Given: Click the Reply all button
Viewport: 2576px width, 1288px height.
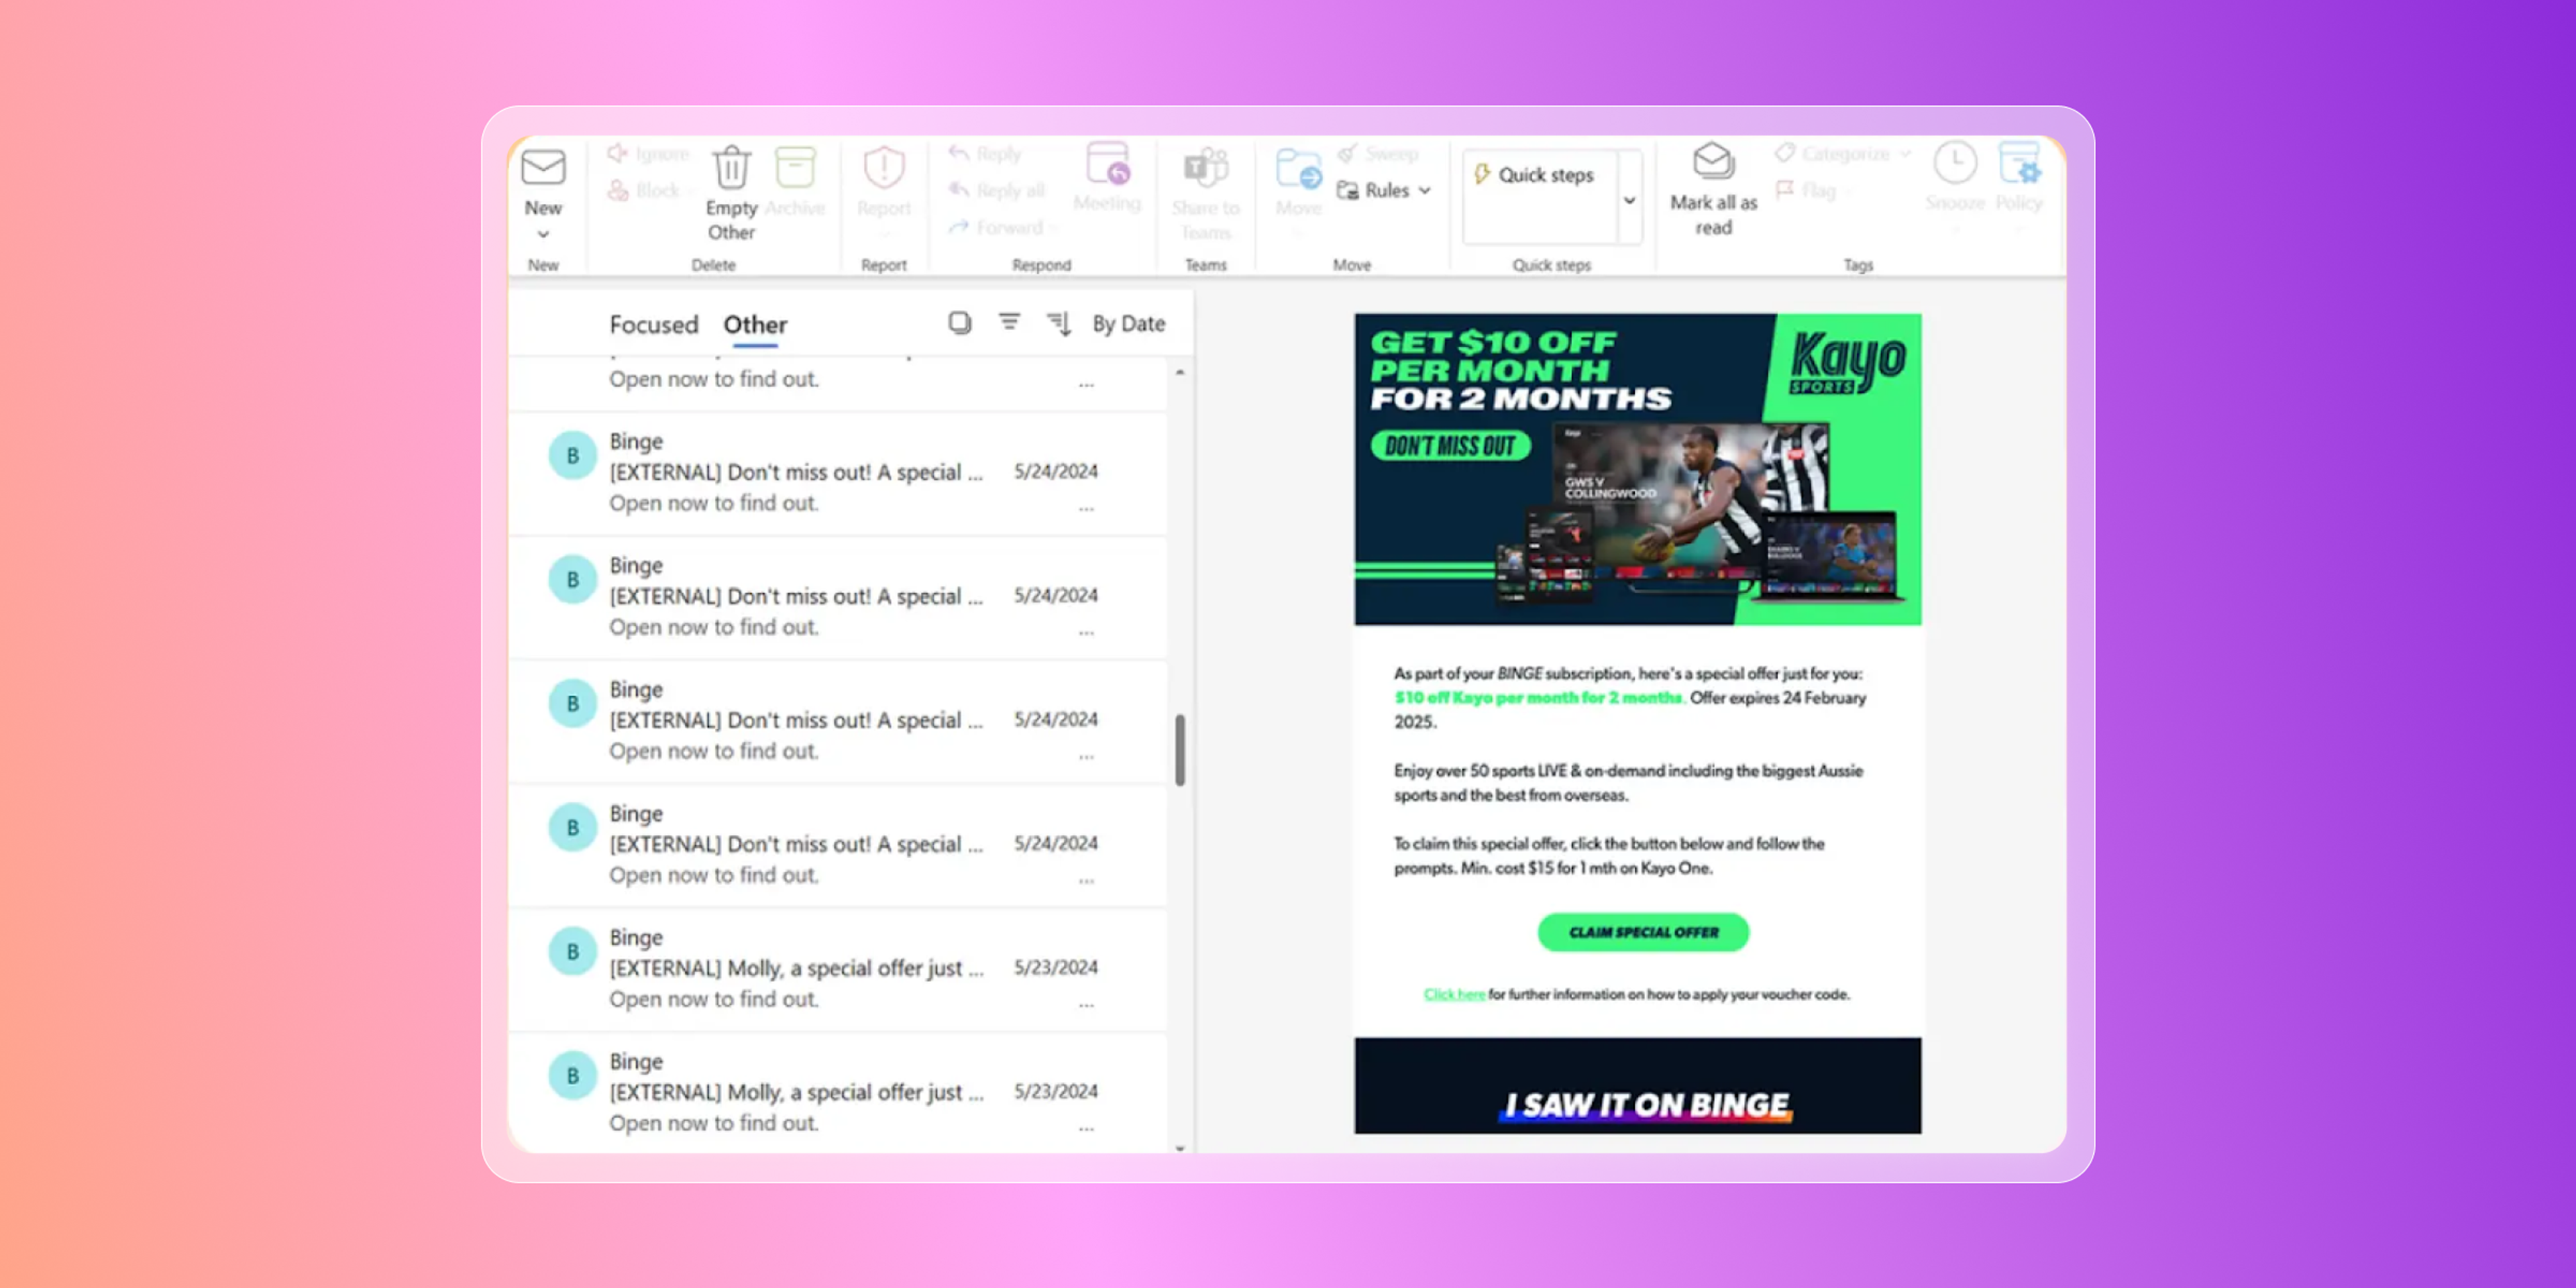Looking at the screenshot, I should click(996, 190).
